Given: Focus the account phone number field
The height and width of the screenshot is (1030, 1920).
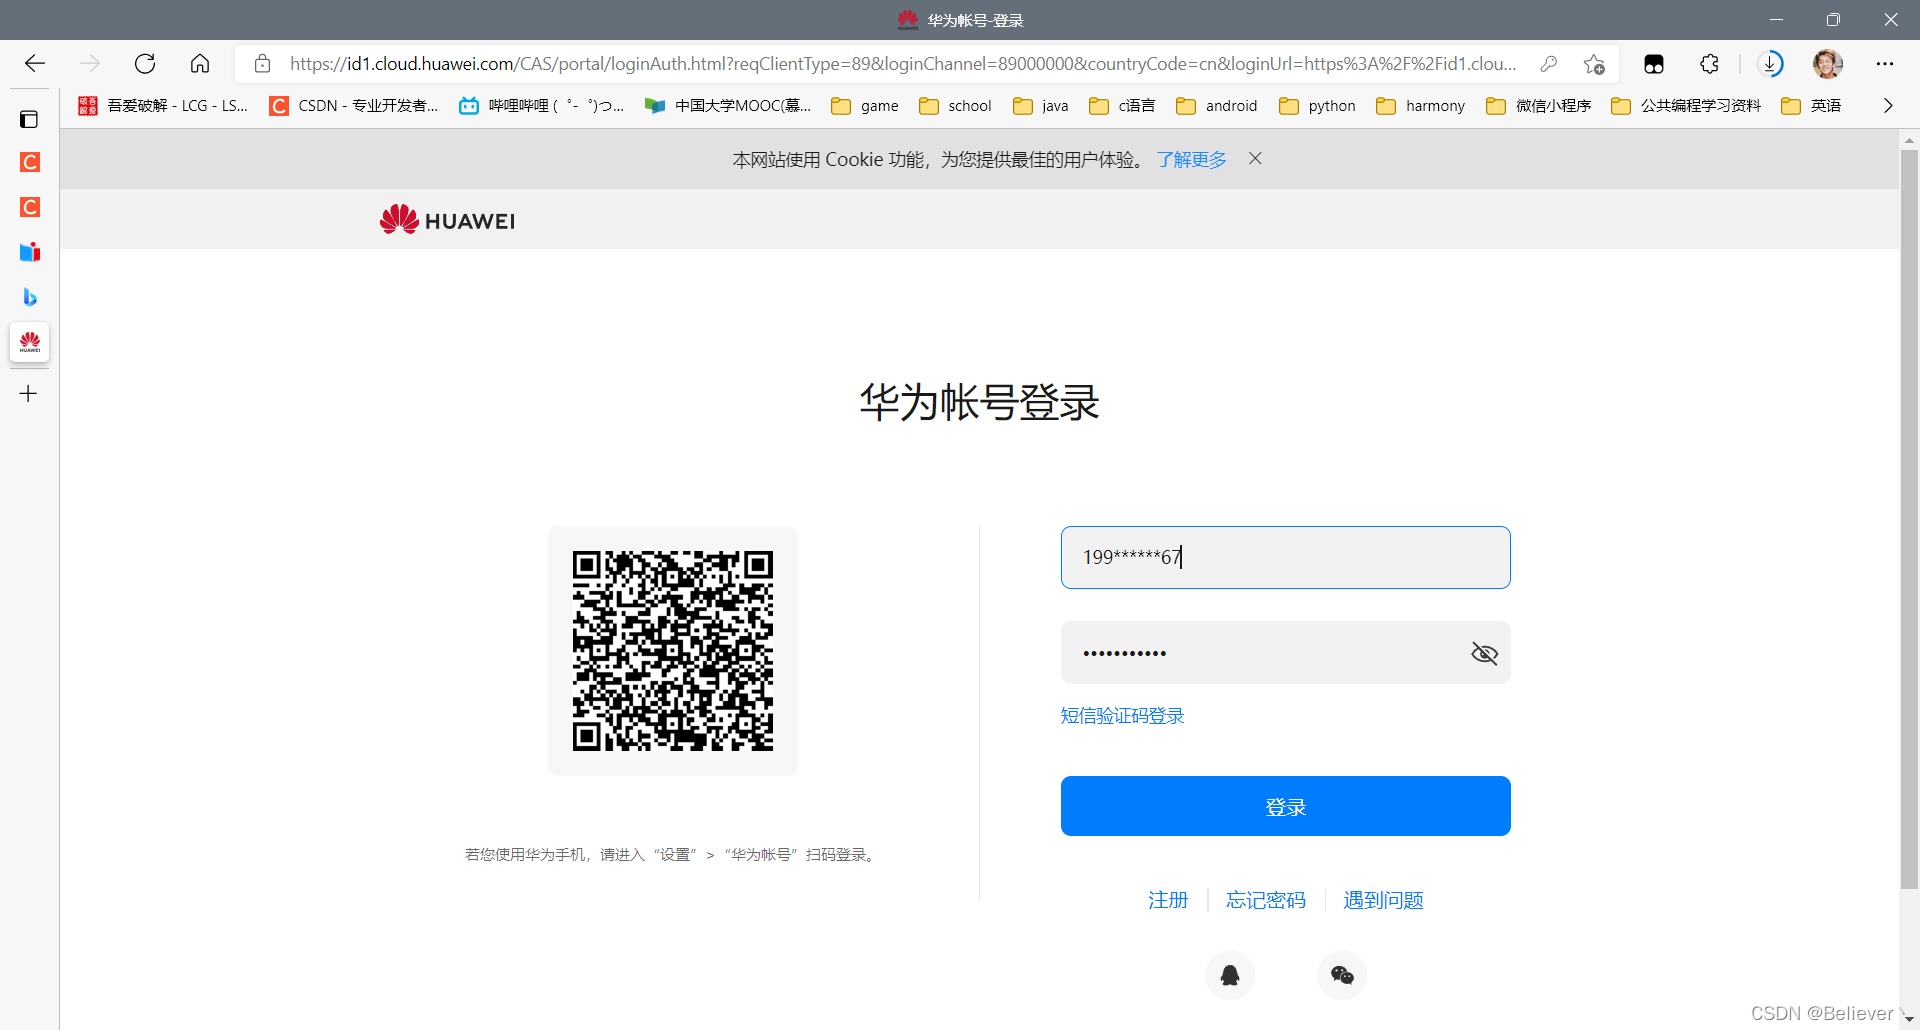Looking at the screenshot, I should tap(1285, 557).
